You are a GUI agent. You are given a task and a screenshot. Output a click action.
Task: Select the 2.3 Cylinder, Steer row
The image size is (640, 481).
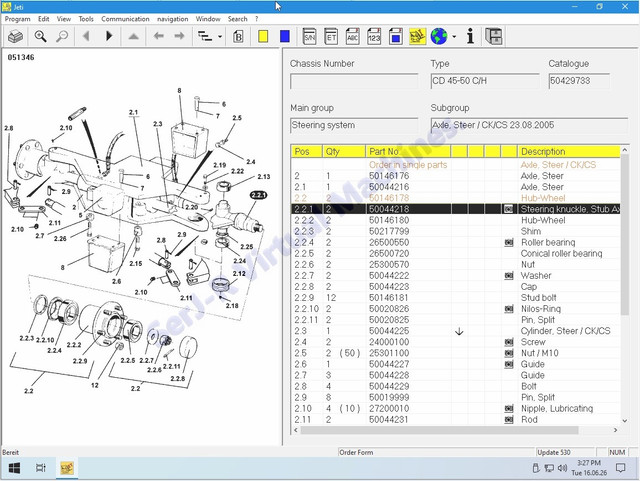(456, 331)
